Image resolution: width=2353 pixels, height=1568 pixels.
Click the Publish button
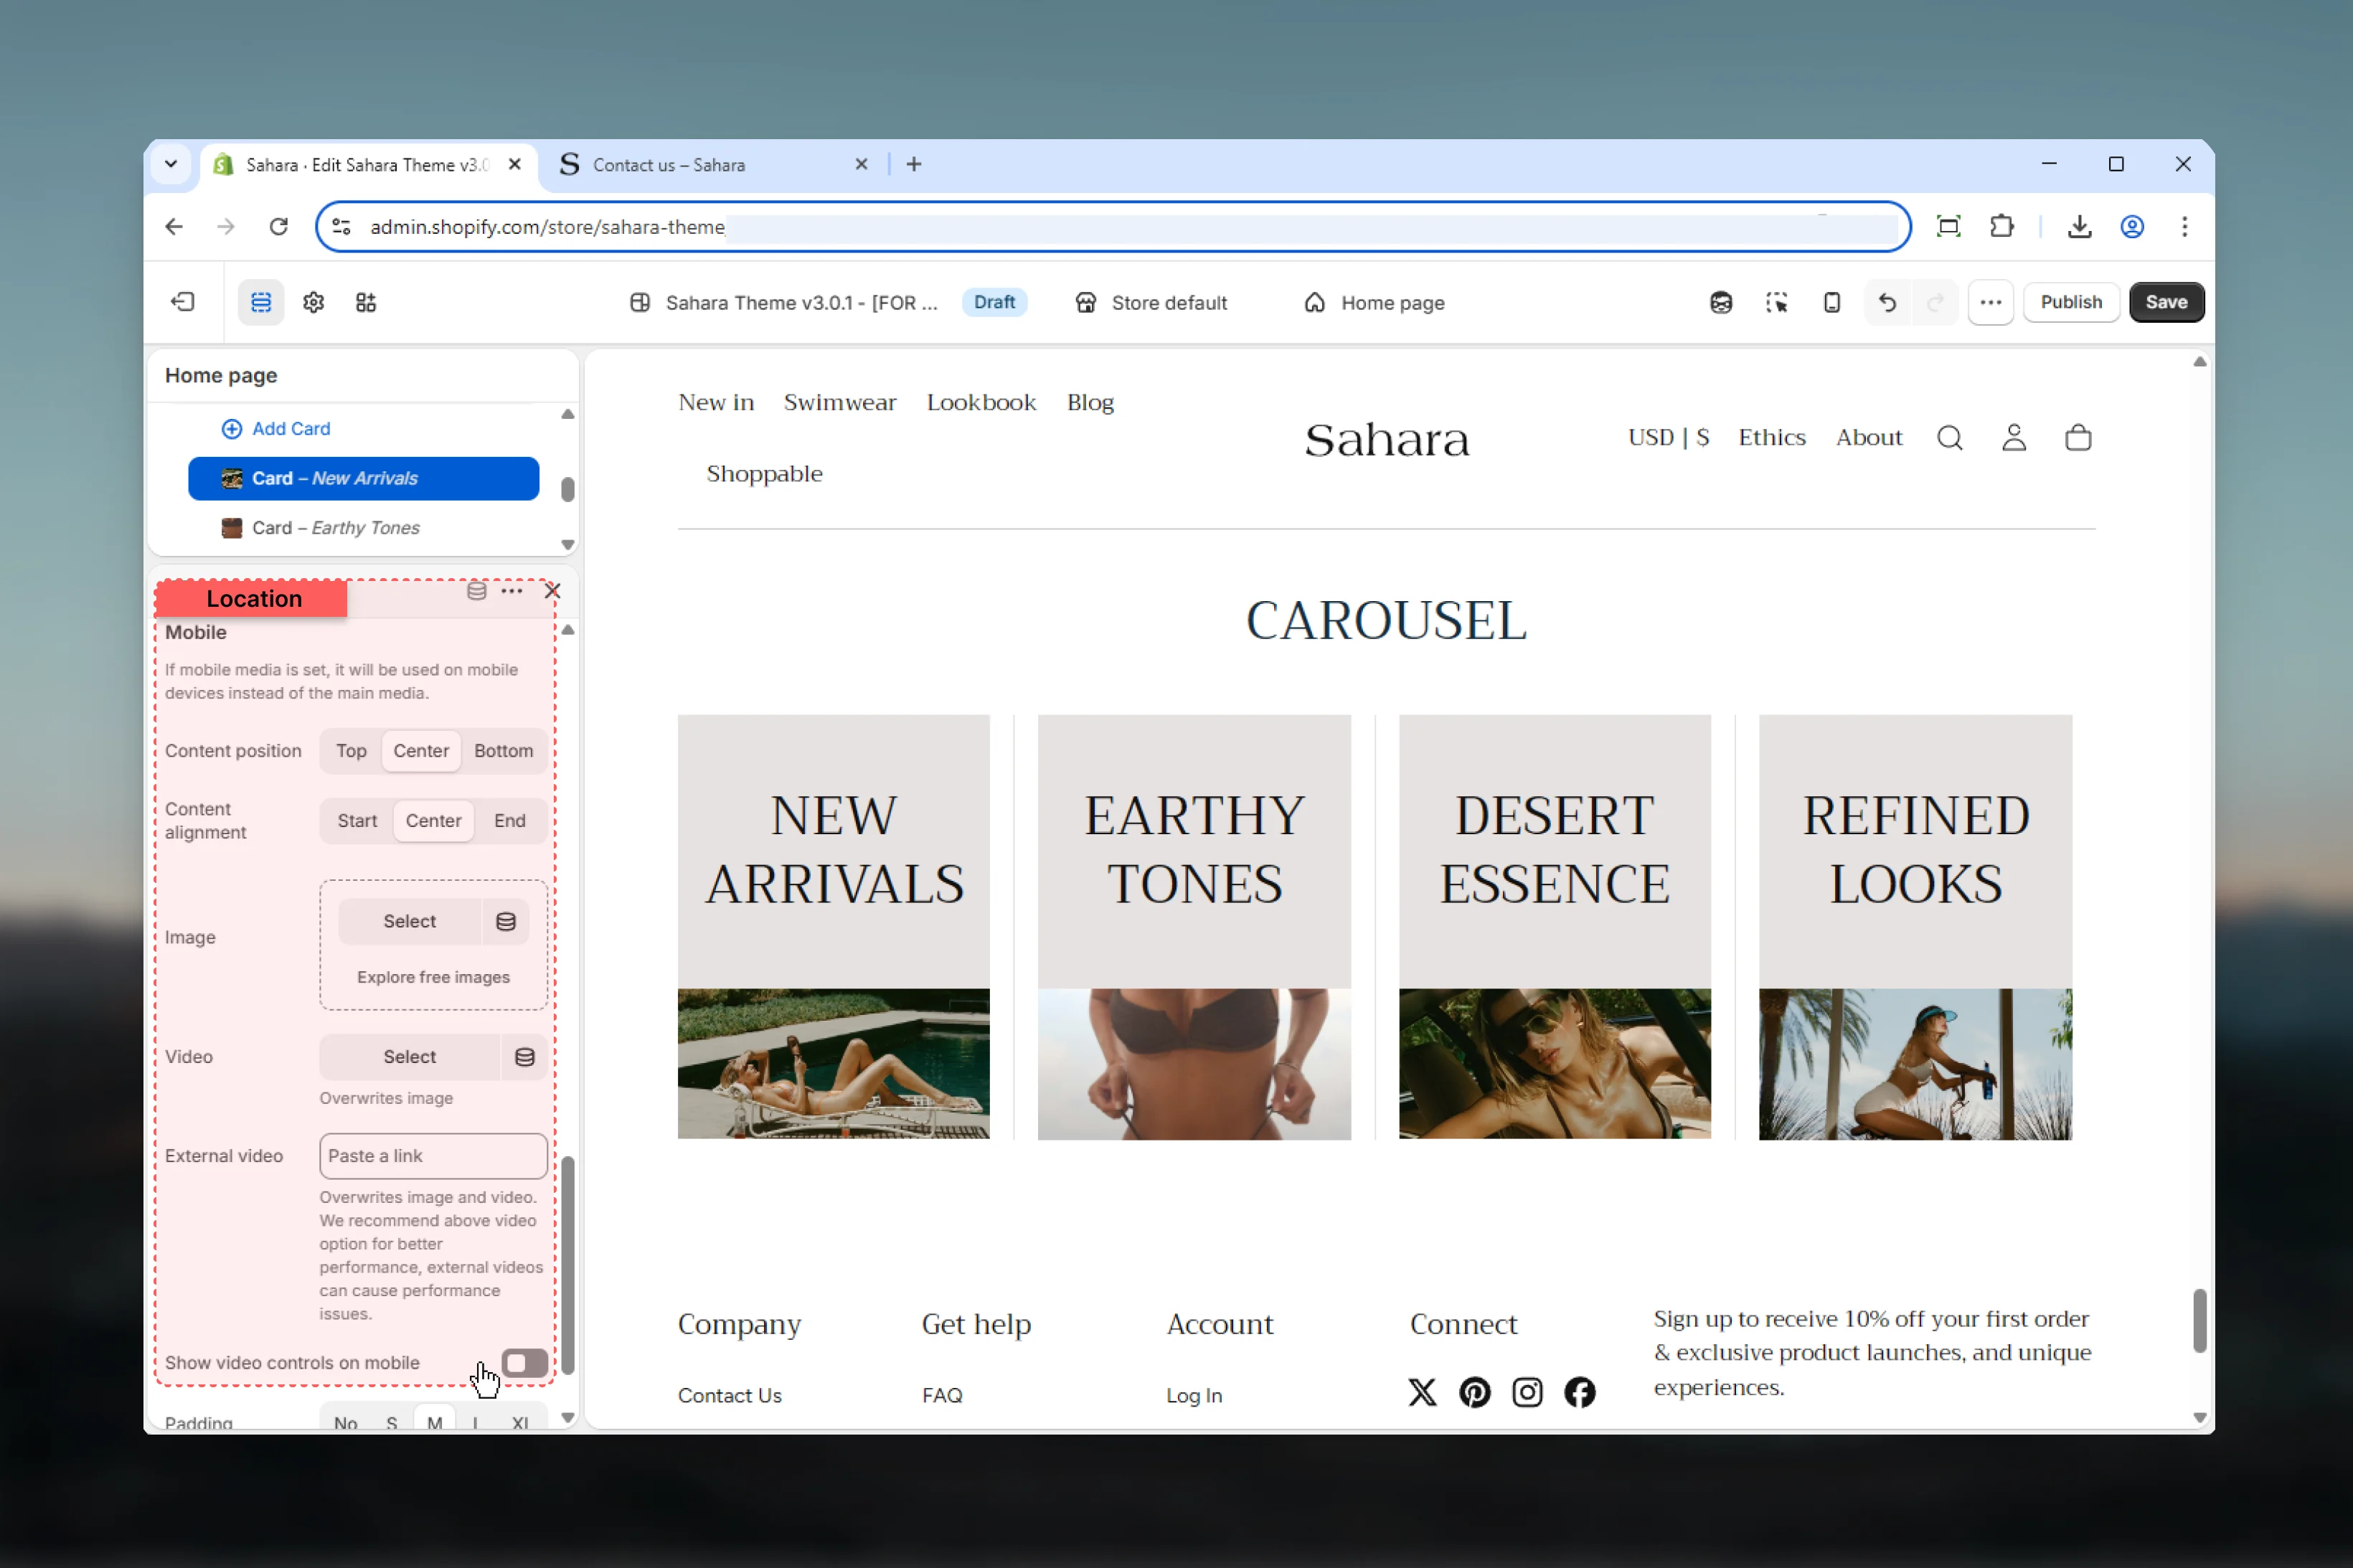tap(2070, 302)
